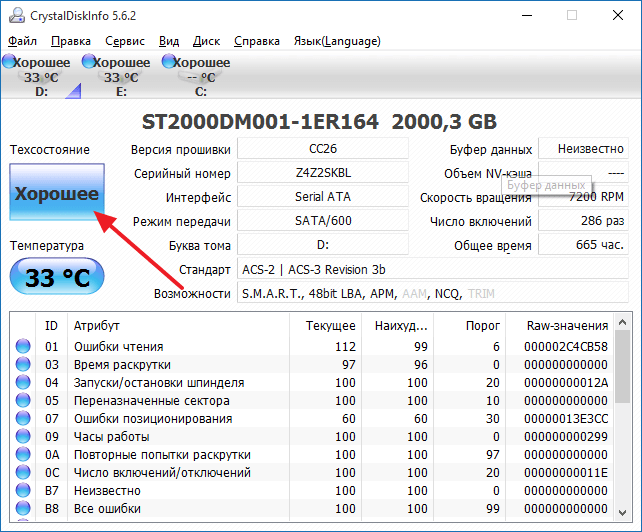Image resolution: width=642 pixels, height=532 pixels.
Task: Click the 33 °C temperature button
Action: (56, 276)
